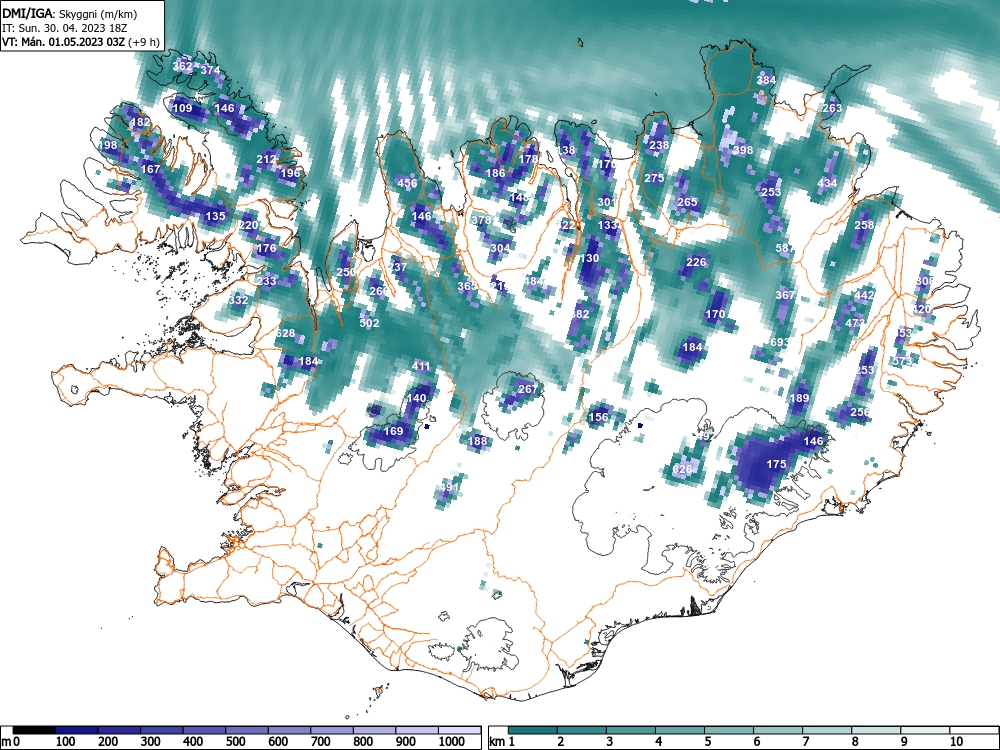Screen dimensions: 1000x750
Task: Choose the palest lavender swatch after 1000 m
Action: click(x=460, y=730)
